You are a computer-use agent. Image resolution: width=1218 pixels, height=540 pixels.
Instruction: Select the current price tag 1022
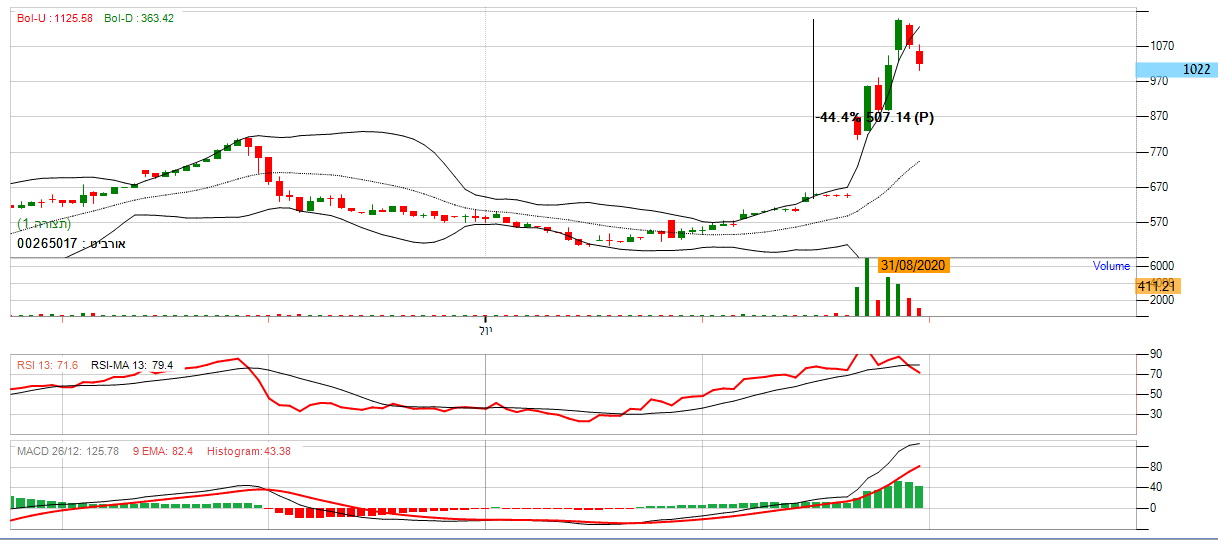click(x=1176, y=70)
